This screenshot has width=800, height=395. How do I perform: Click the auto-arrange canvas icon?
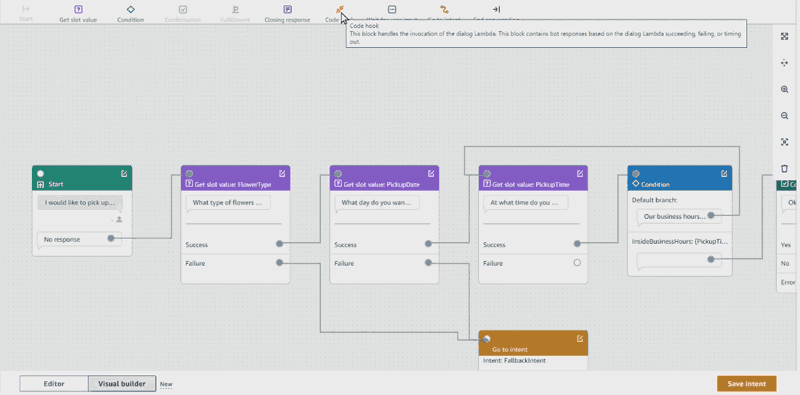pos(785,63)
